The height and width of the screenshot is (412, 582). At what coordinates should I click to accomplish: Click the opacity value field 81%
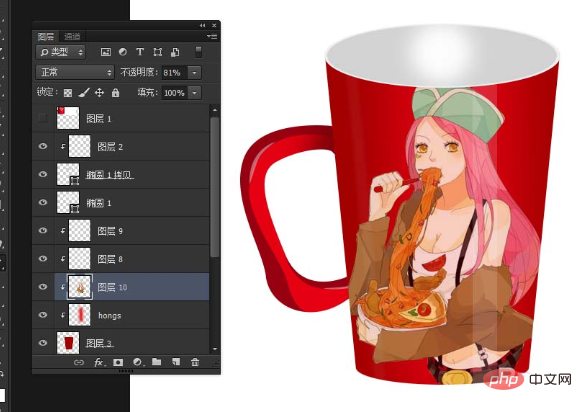[x=174, y=73]
